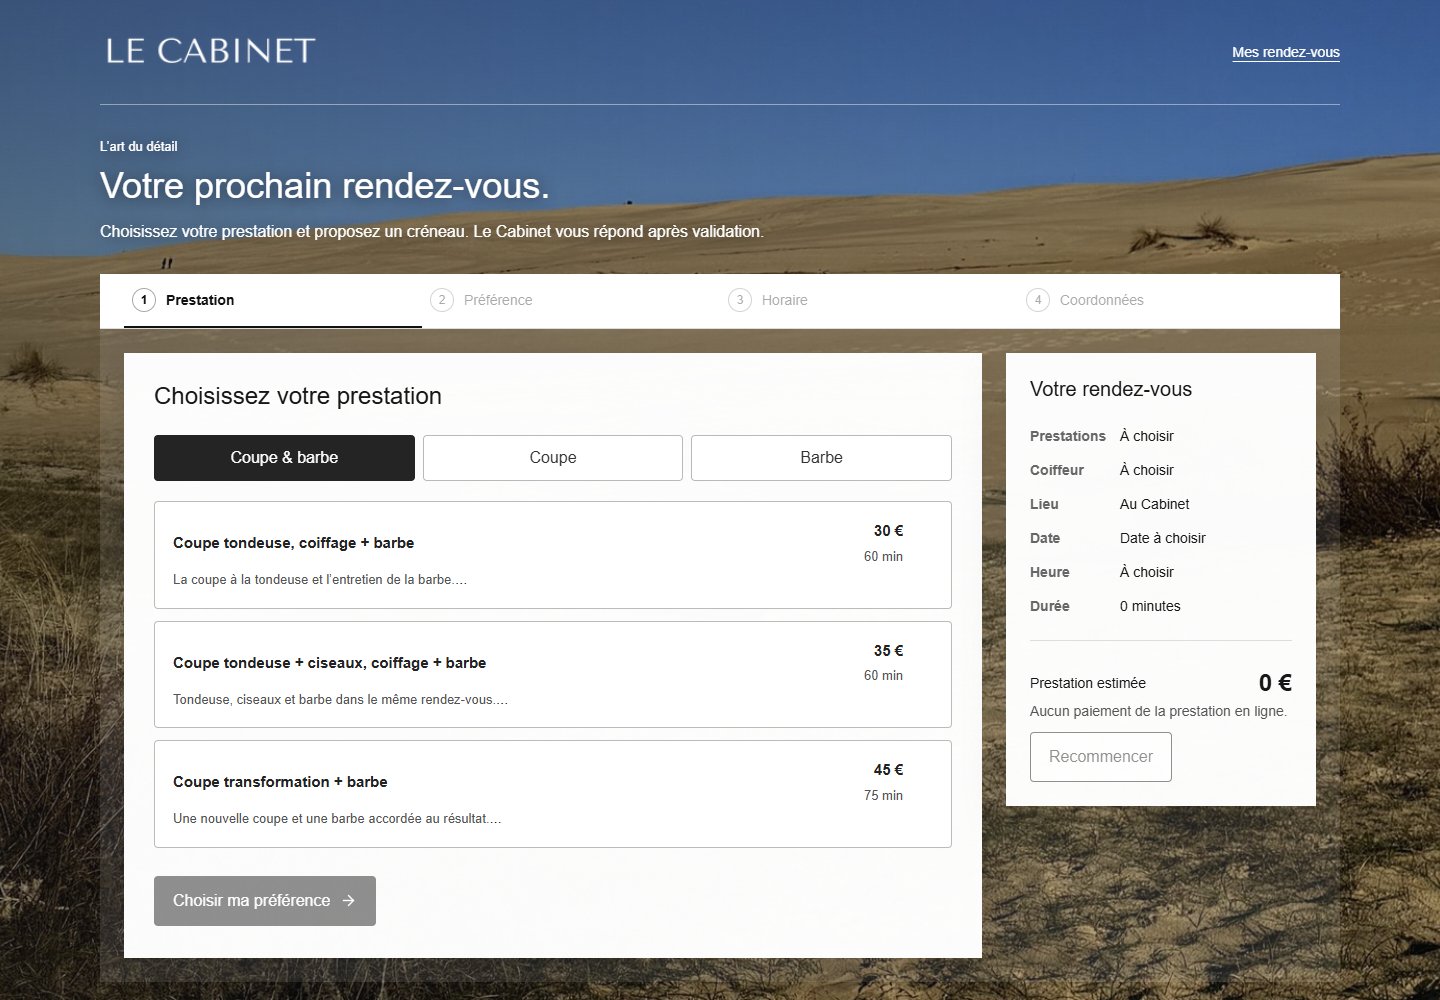Go to the Préférence step
Viewport: 1440px width, 1000px height.
571,300
